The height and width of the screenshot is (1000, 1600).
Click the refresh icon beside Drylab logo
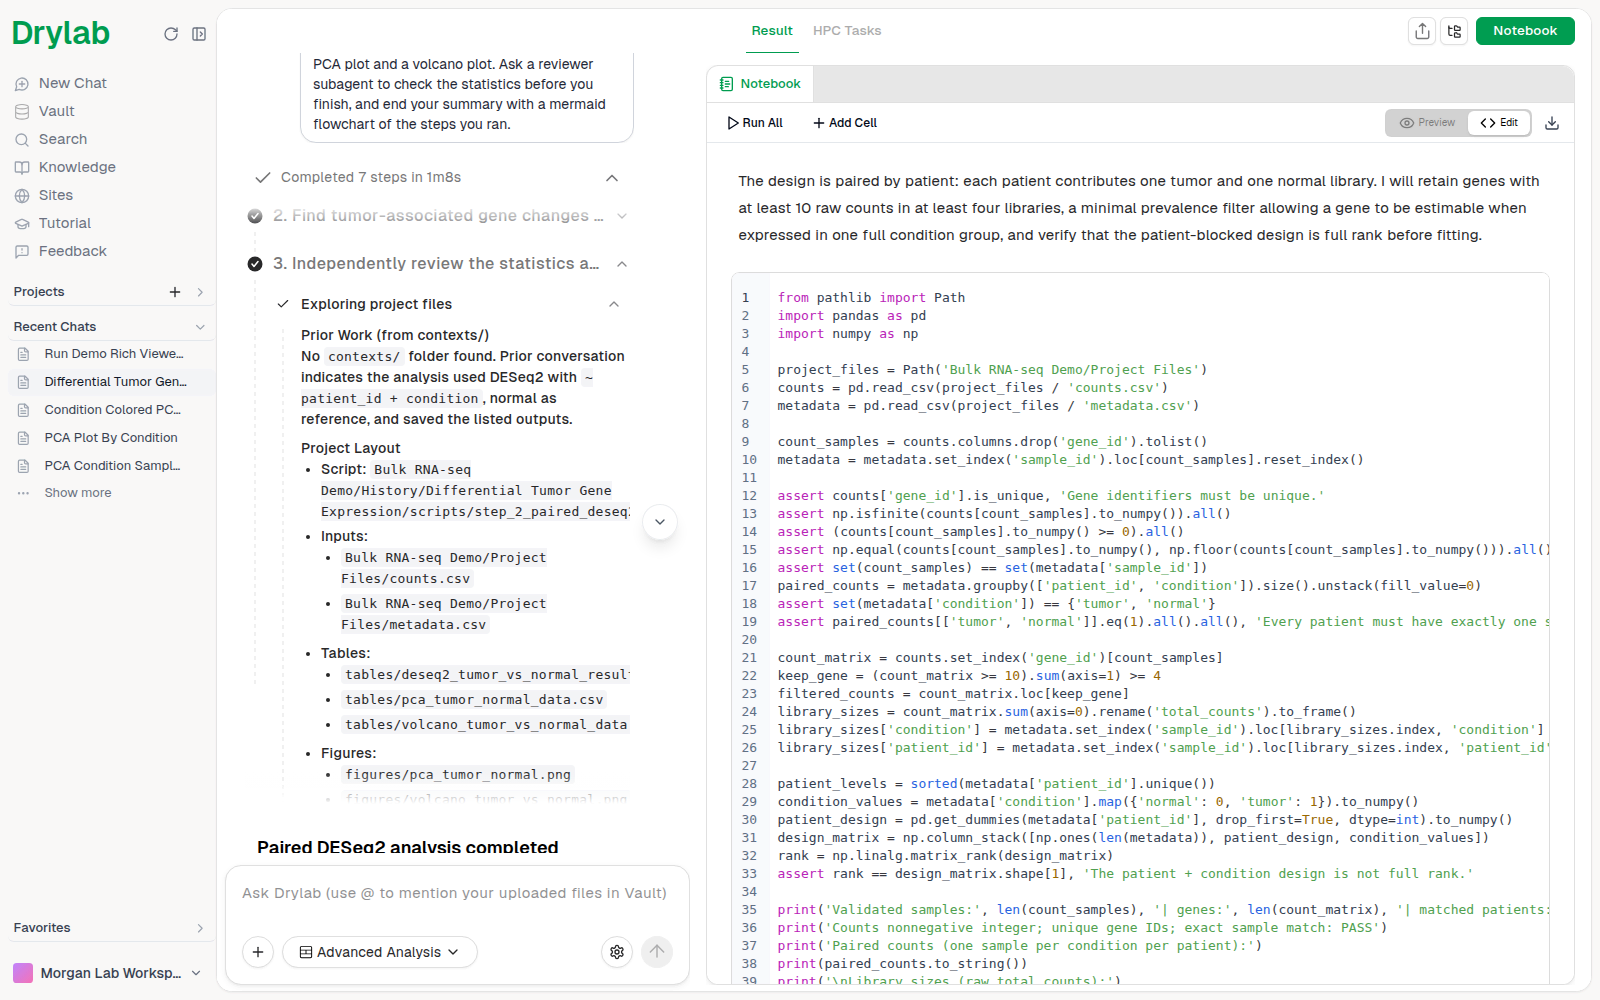click(171, 34)
